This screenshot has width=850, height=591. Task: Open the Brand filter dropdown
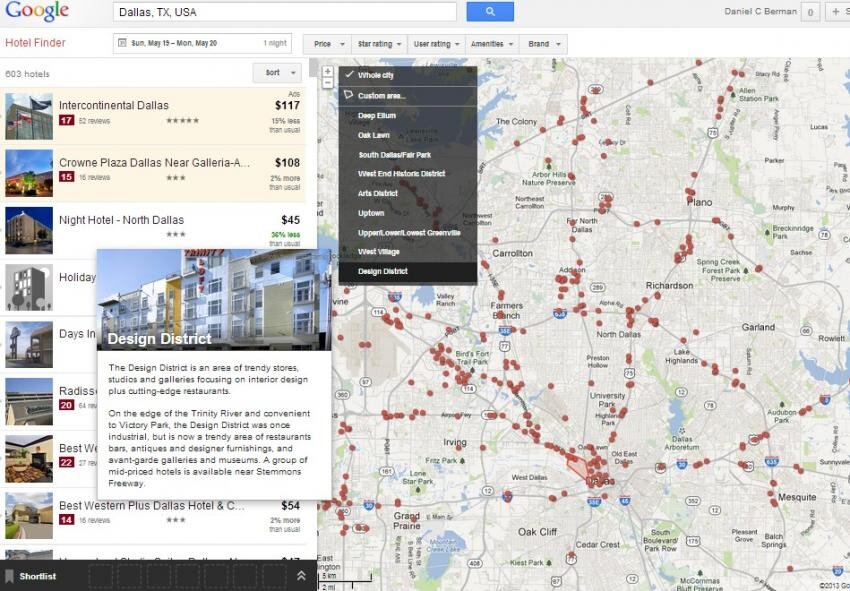pos(543,44)
